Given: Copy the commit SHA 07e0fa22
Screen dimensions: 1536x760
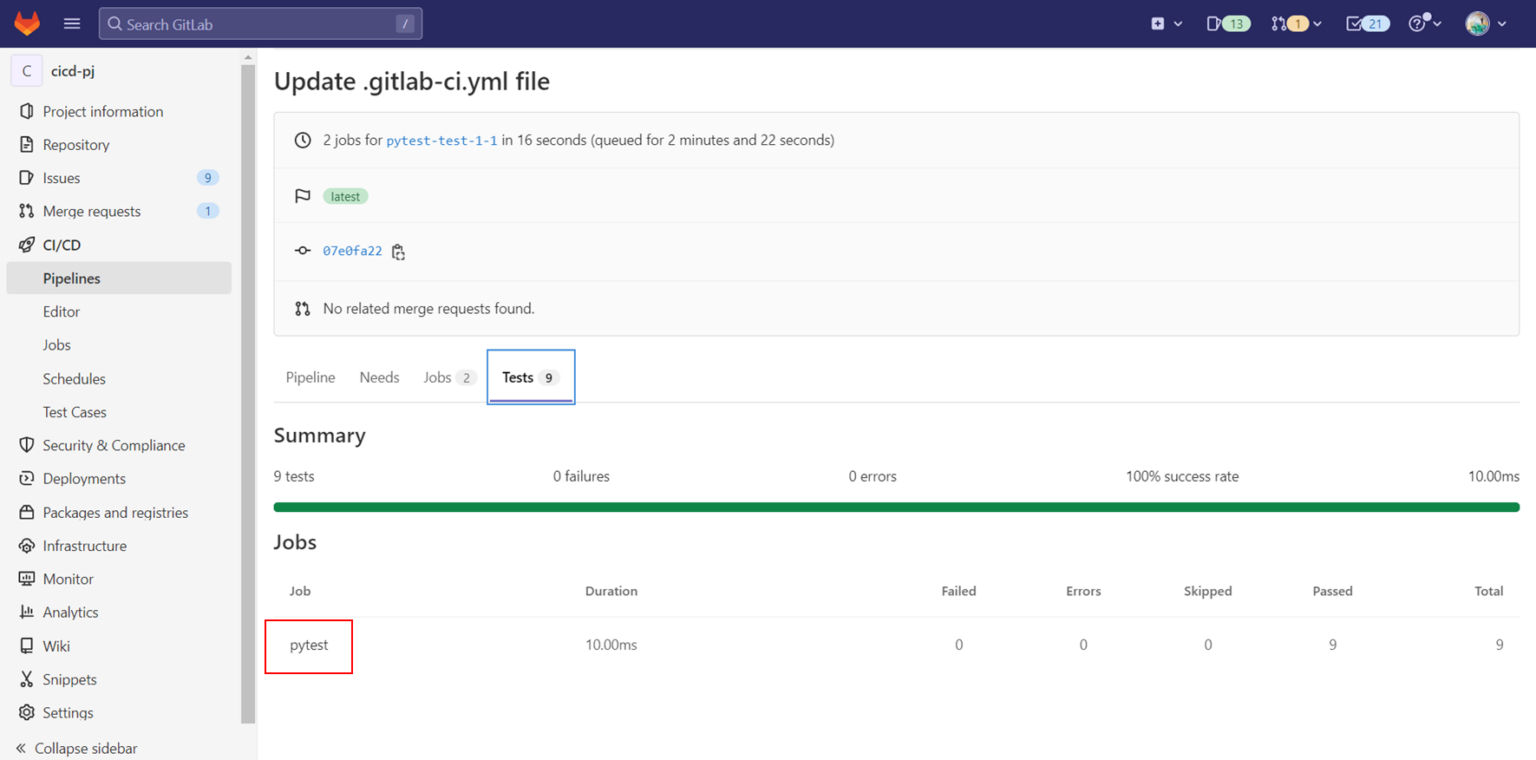Looking at the screenshot, I should pyautogui.click(x=397, y=251).
